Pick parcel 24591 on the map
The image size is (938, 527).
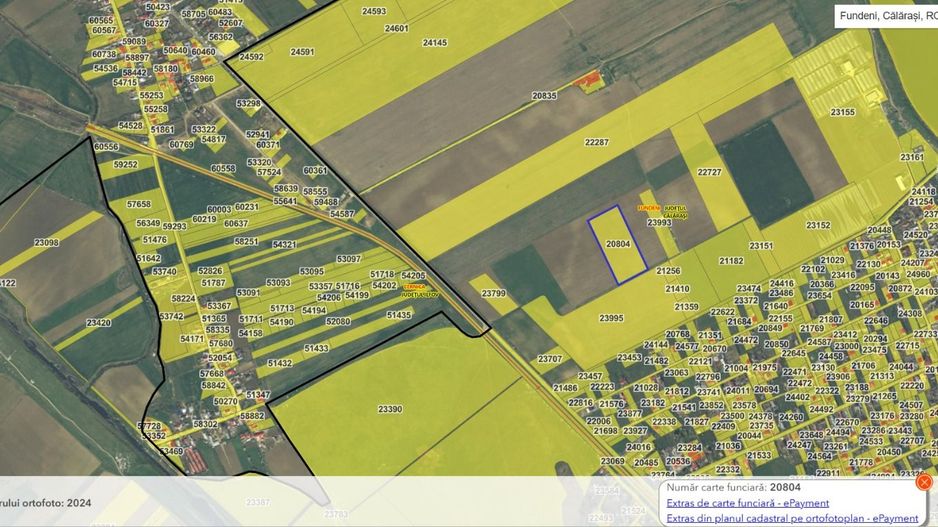(x=302, y=52)
